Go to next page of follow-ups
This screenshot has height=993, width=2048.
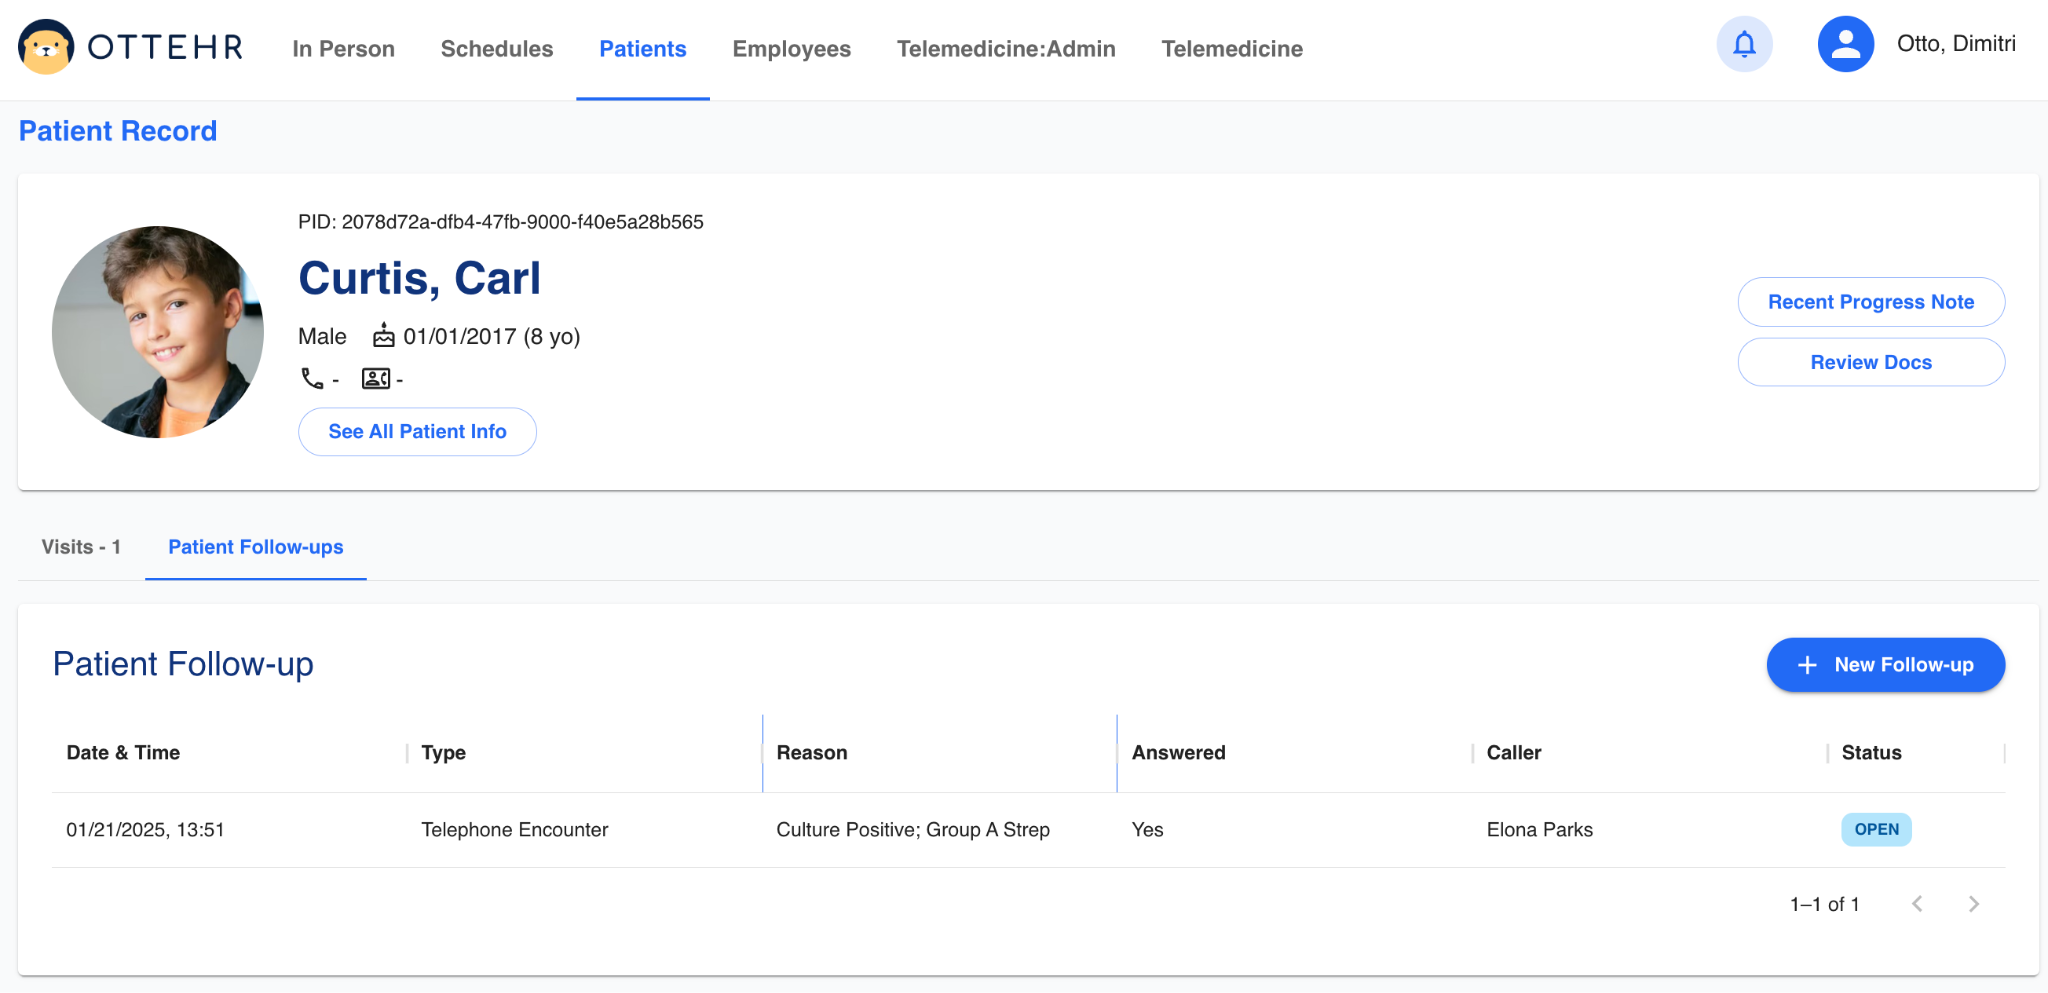coord(1973,904)
